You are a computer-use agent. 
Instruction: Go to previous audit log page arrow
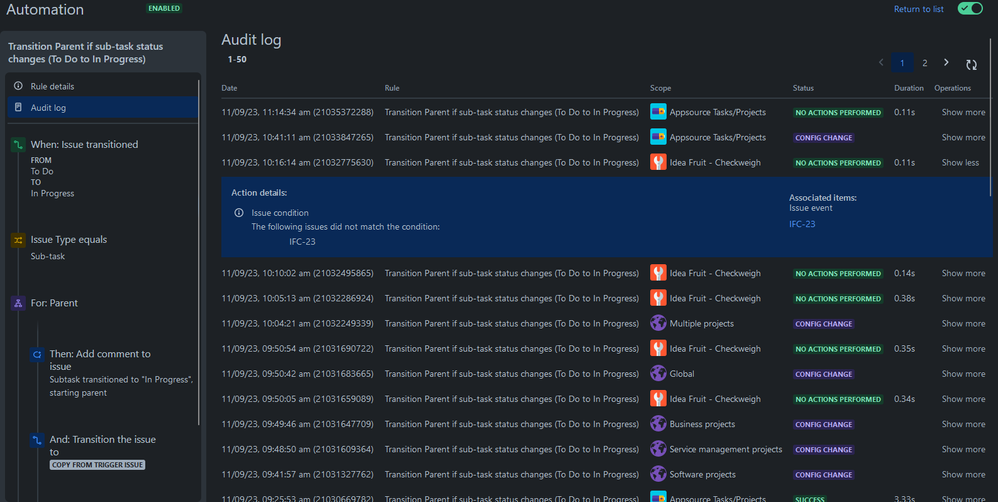pyautogui.click(x=881, y=62)
